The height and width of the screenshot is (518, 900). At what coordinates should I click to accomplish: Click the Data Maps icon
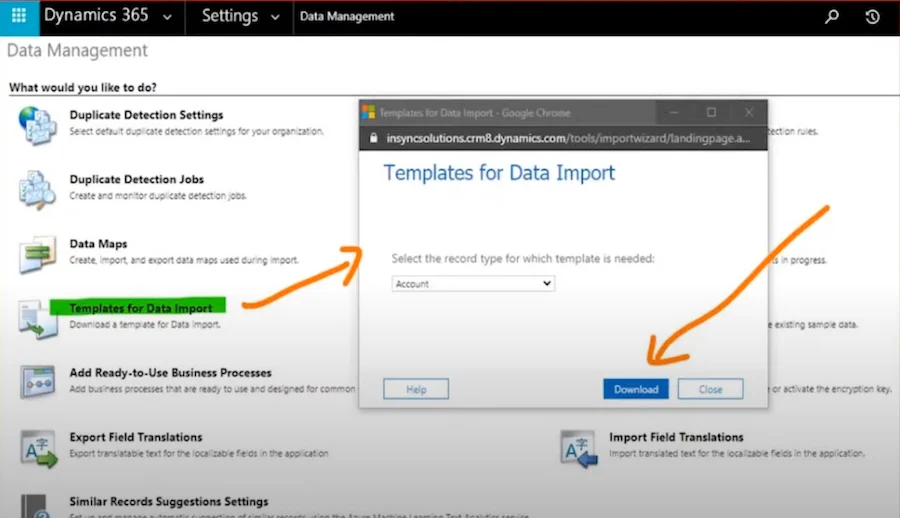click(x=37, y=254)
